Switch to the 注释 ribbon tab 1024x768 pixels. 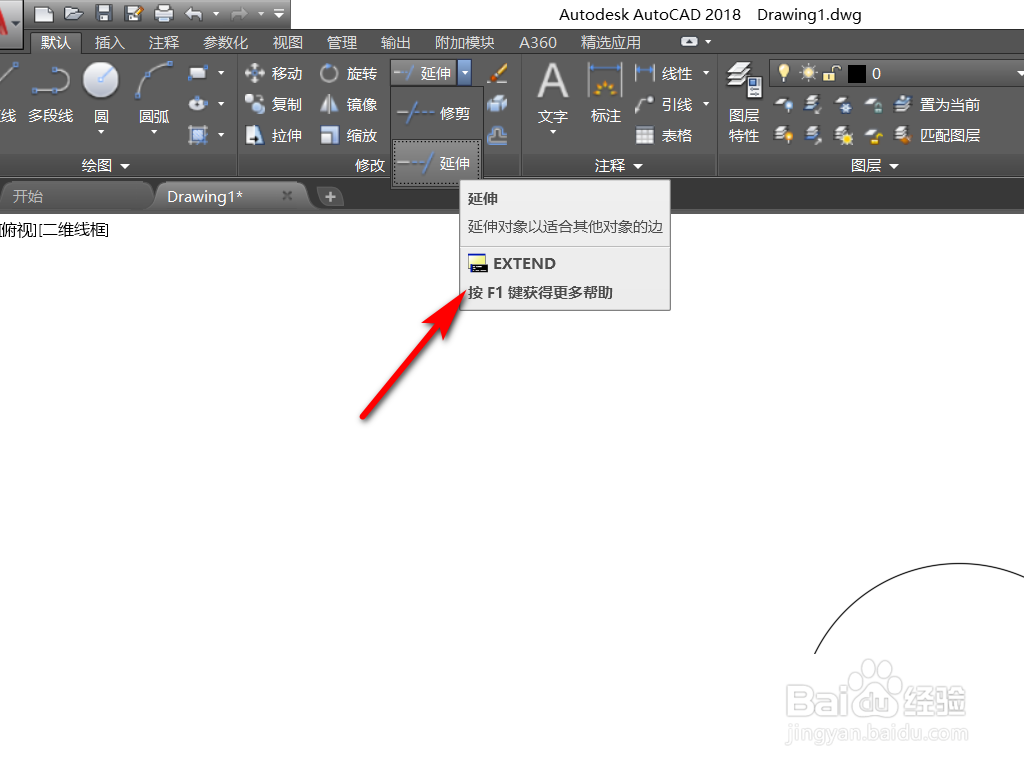click(x=163, y=42)
